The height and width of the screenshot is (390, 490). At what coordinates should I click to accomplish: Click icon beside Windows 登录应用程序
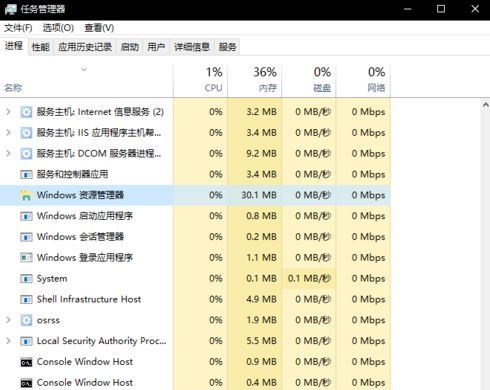(26, 258)
